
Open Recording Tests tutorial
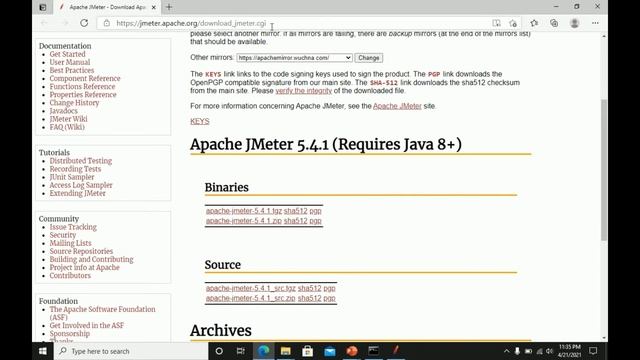75,169
